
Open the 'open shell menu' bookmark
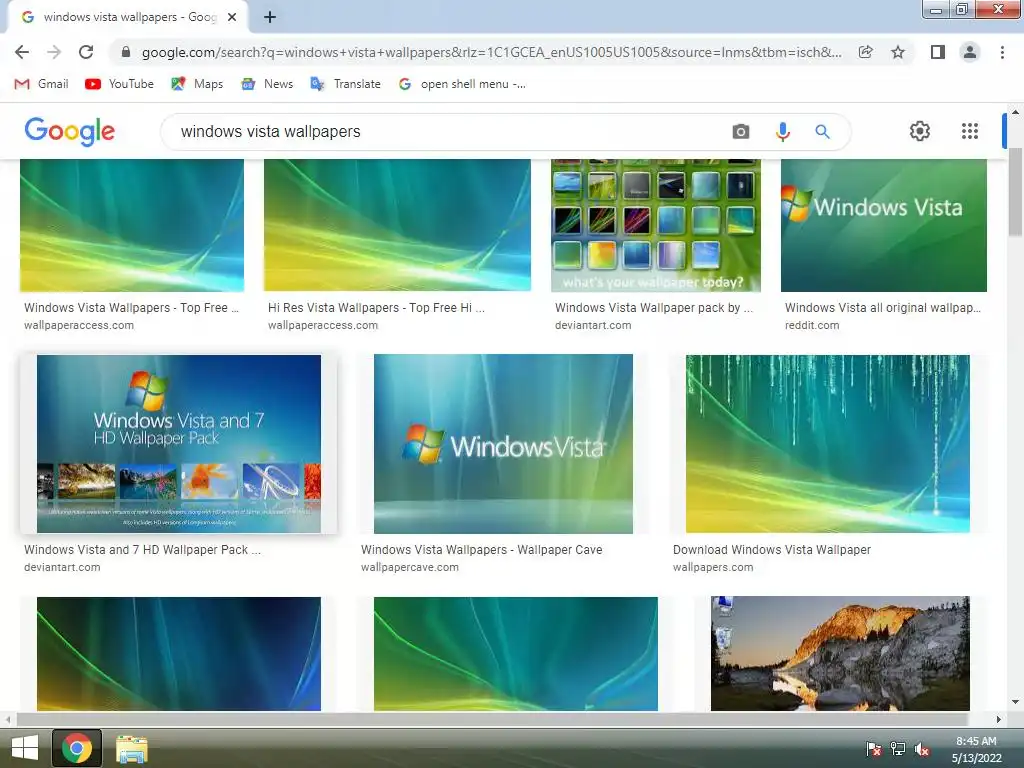(x=462, y=84)
